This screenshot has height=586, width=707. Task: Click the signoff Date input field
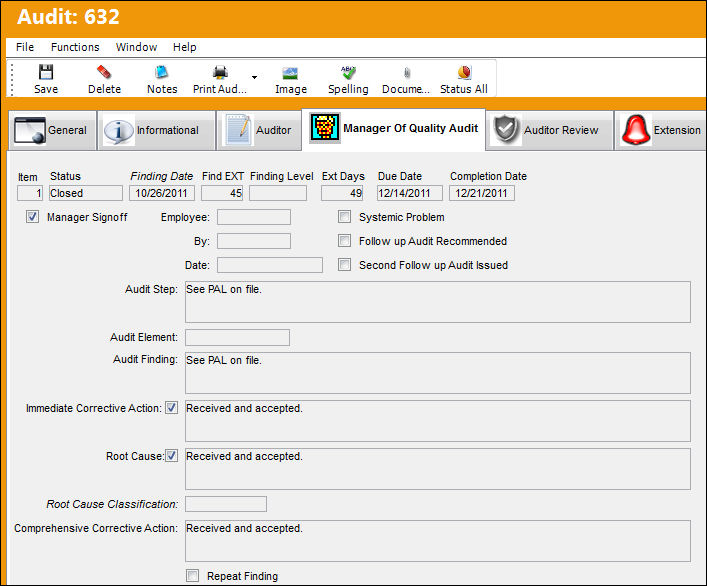[x=270, y=265]
